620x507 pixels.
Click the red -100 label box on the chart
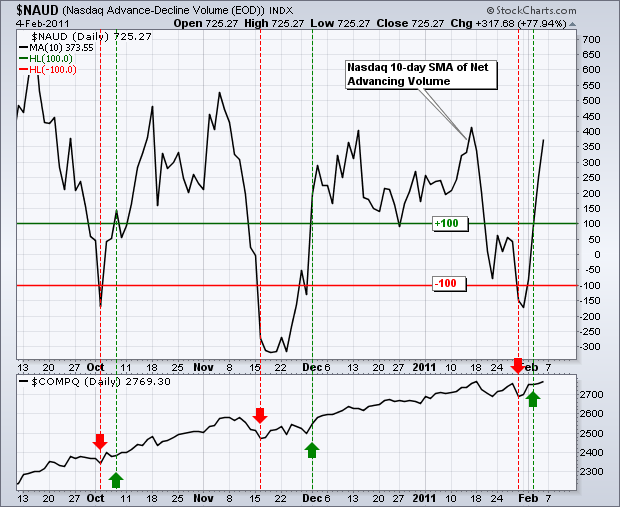coord(449,284)
